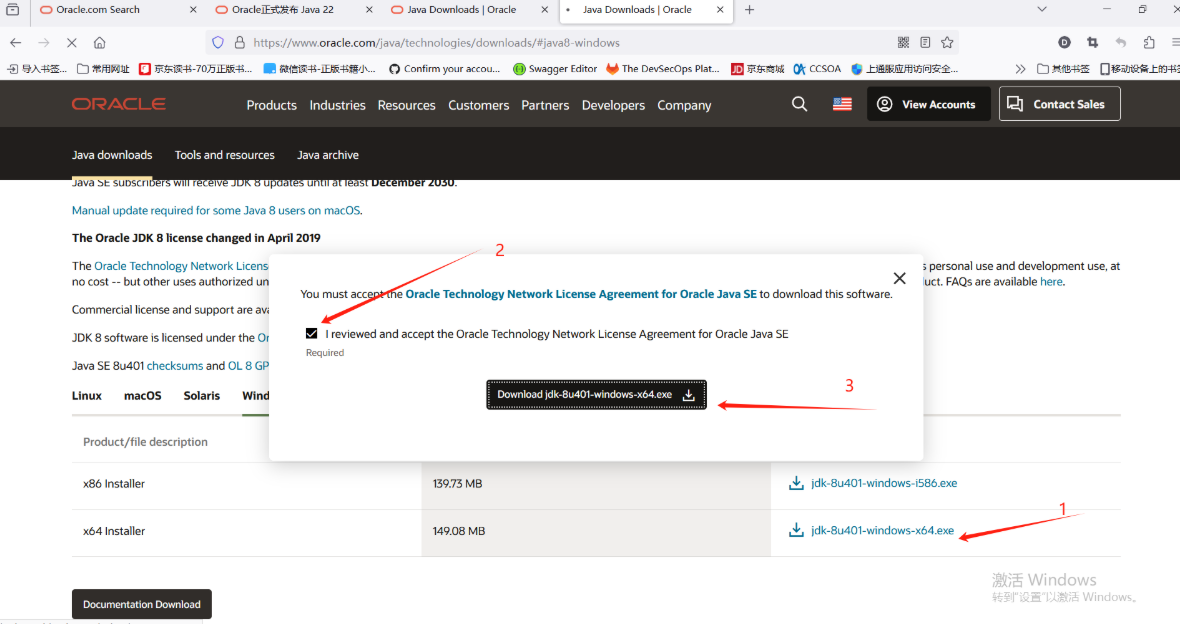Click download icon beside x64 installer link
Viewport: 1180px width, 624px height.
tap(796, 531)
